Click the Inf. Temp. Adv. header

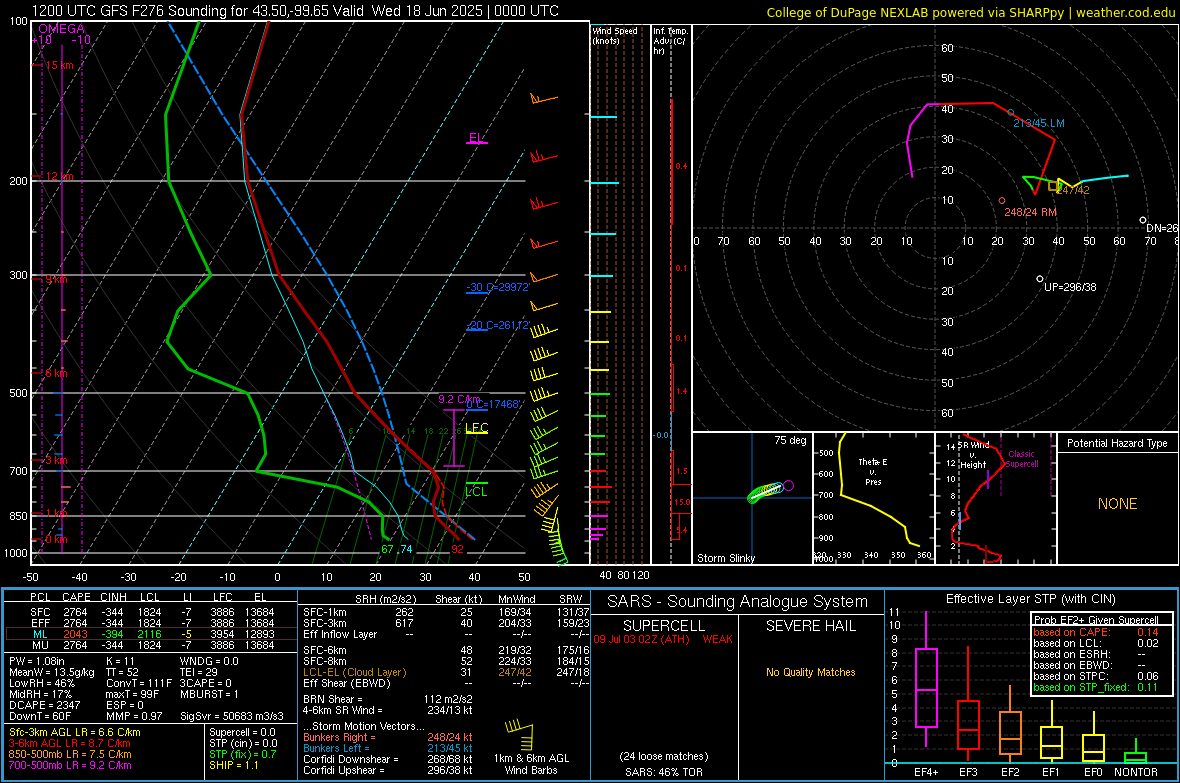coord(670,41)
